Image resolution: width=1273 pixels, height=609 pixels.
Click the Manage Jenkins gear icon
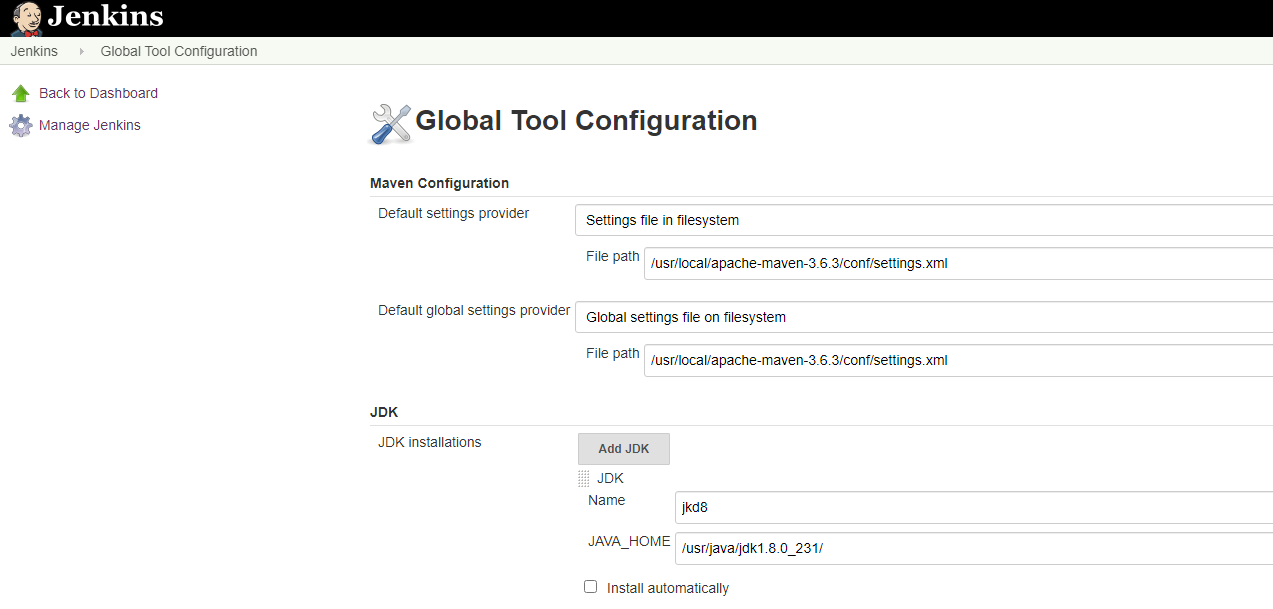21,126
